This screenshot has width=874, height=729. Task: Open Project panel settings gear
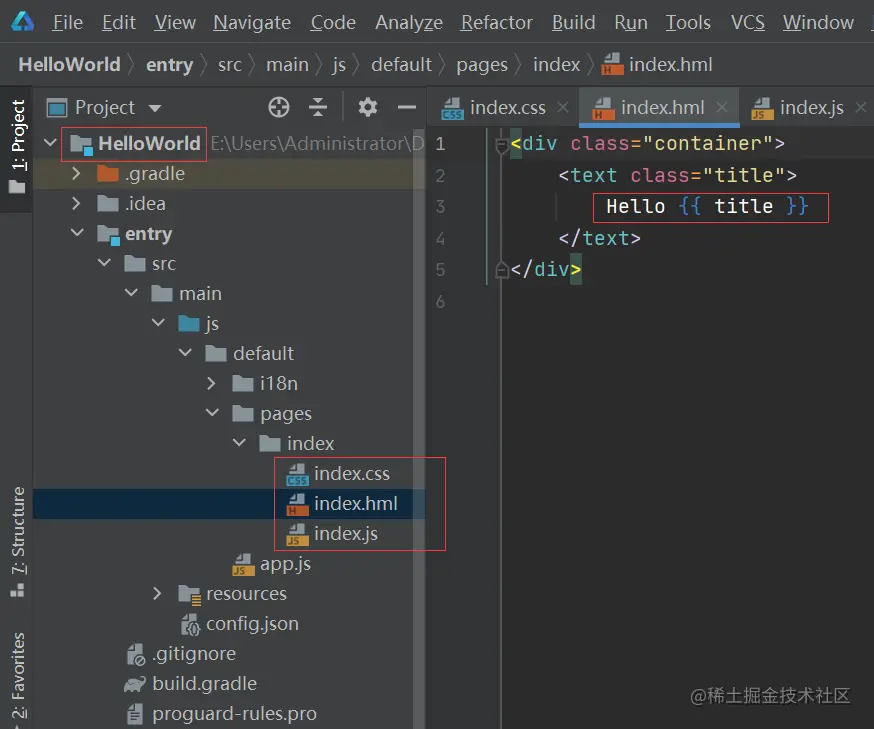tap(367, 107)
